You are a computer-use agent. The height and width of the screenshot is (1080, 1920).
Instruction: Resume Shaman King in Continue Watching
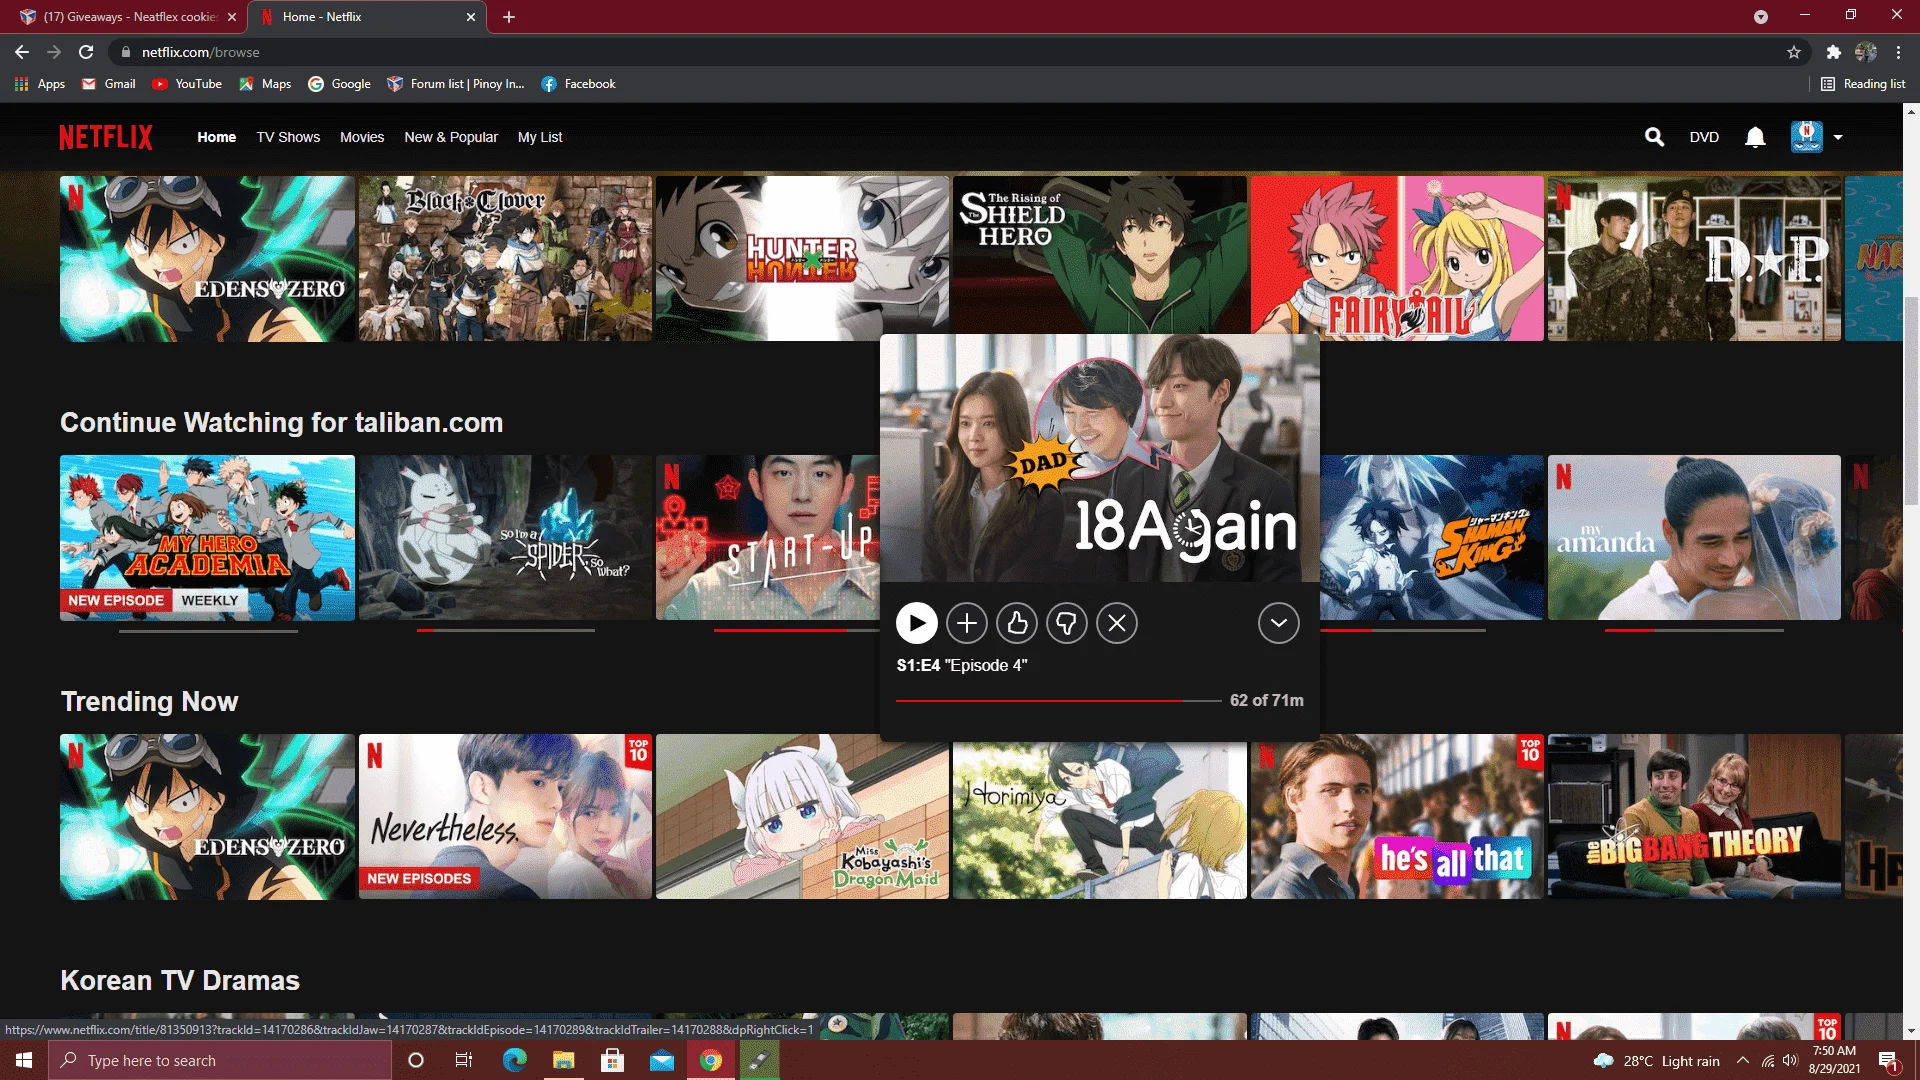[1432, 538]
